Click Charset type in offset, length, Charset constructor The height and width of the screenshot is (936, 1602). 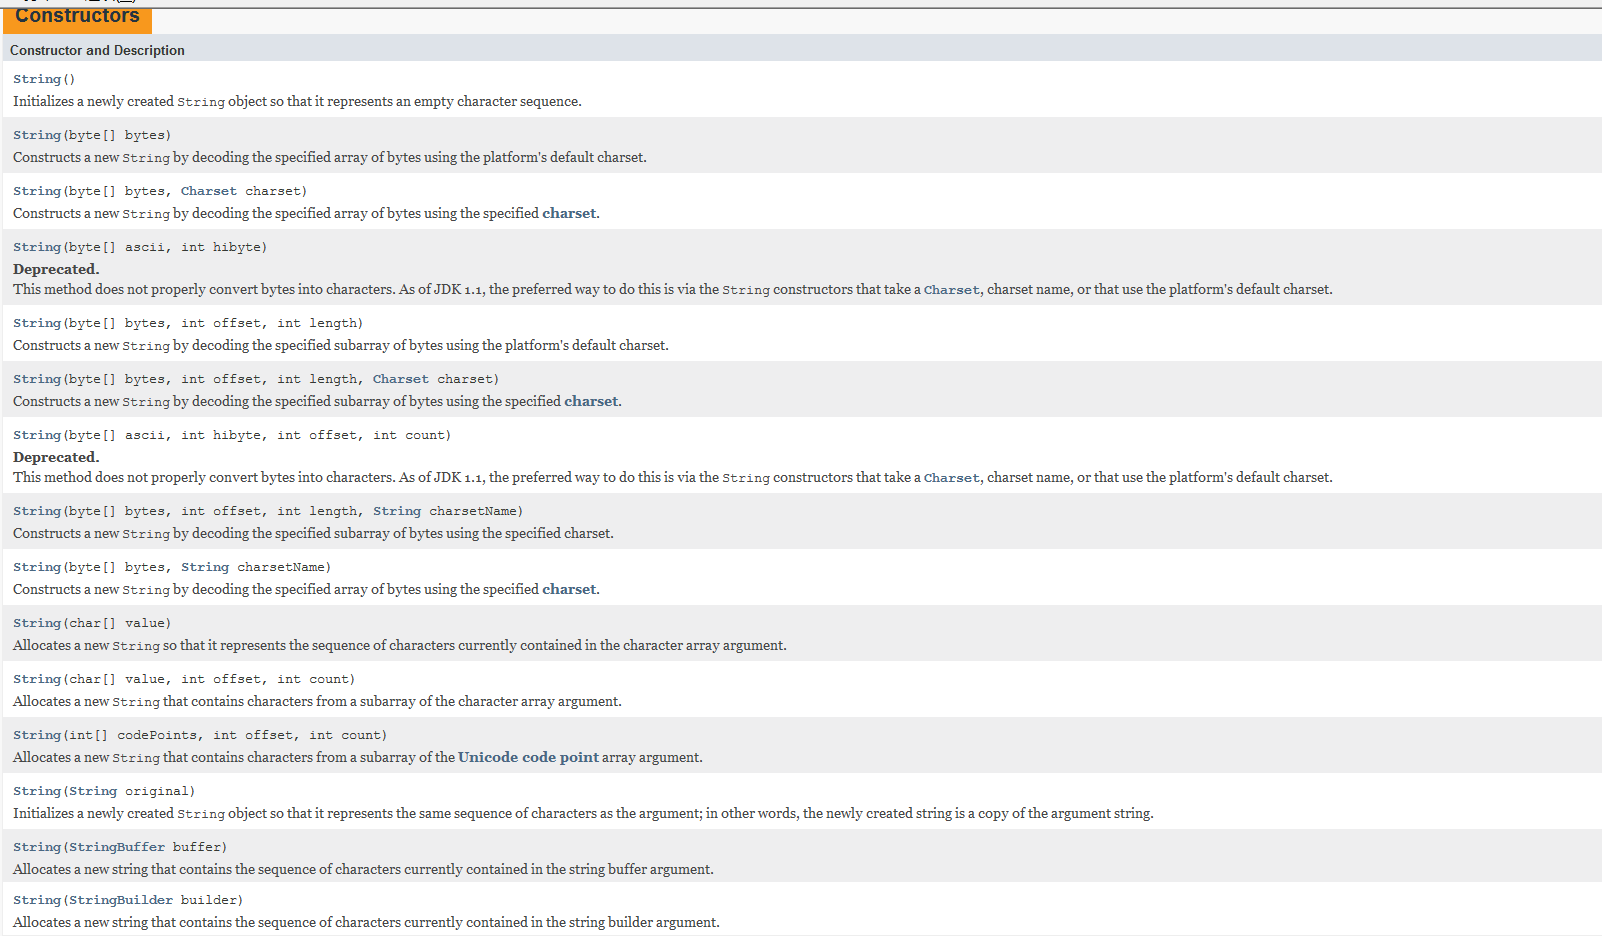pos(401,379)
